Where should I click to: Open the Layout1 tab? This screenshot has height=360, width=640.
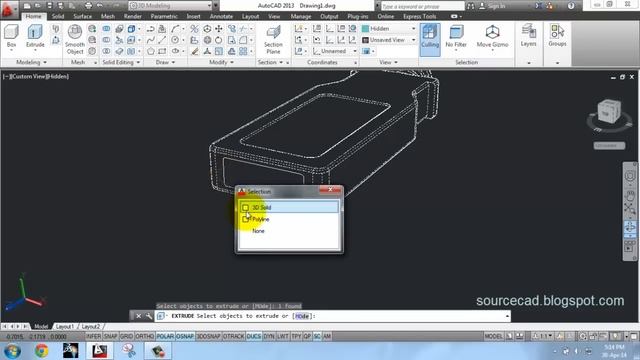point(64,327)
